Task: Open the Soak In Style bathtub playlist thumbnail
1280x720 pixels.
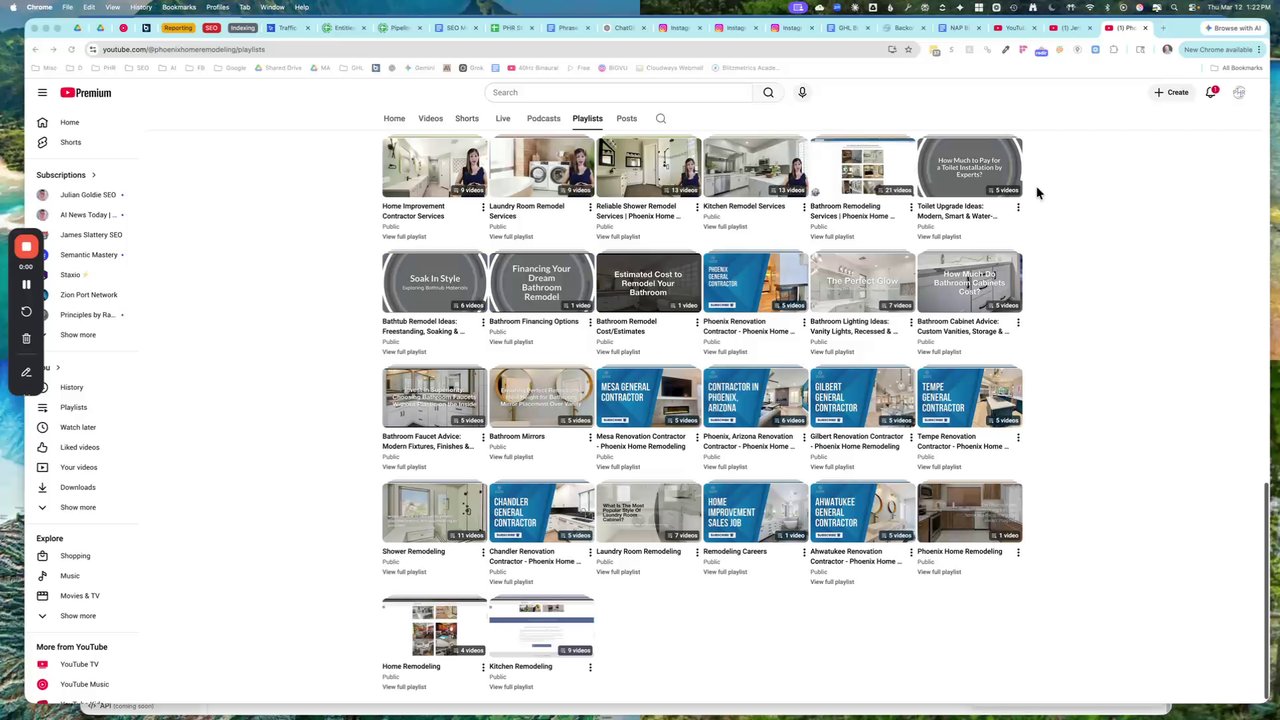Action: tap(435, 282)
